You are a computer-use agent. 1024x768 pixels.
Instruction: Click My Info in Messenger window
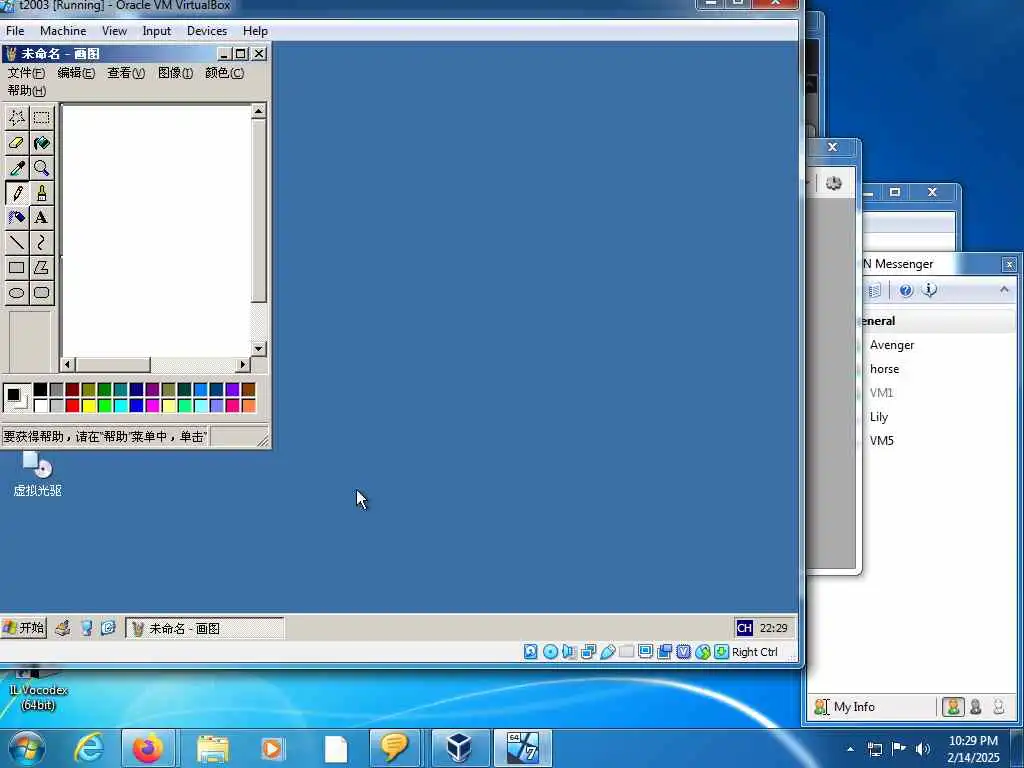[854, 707]
